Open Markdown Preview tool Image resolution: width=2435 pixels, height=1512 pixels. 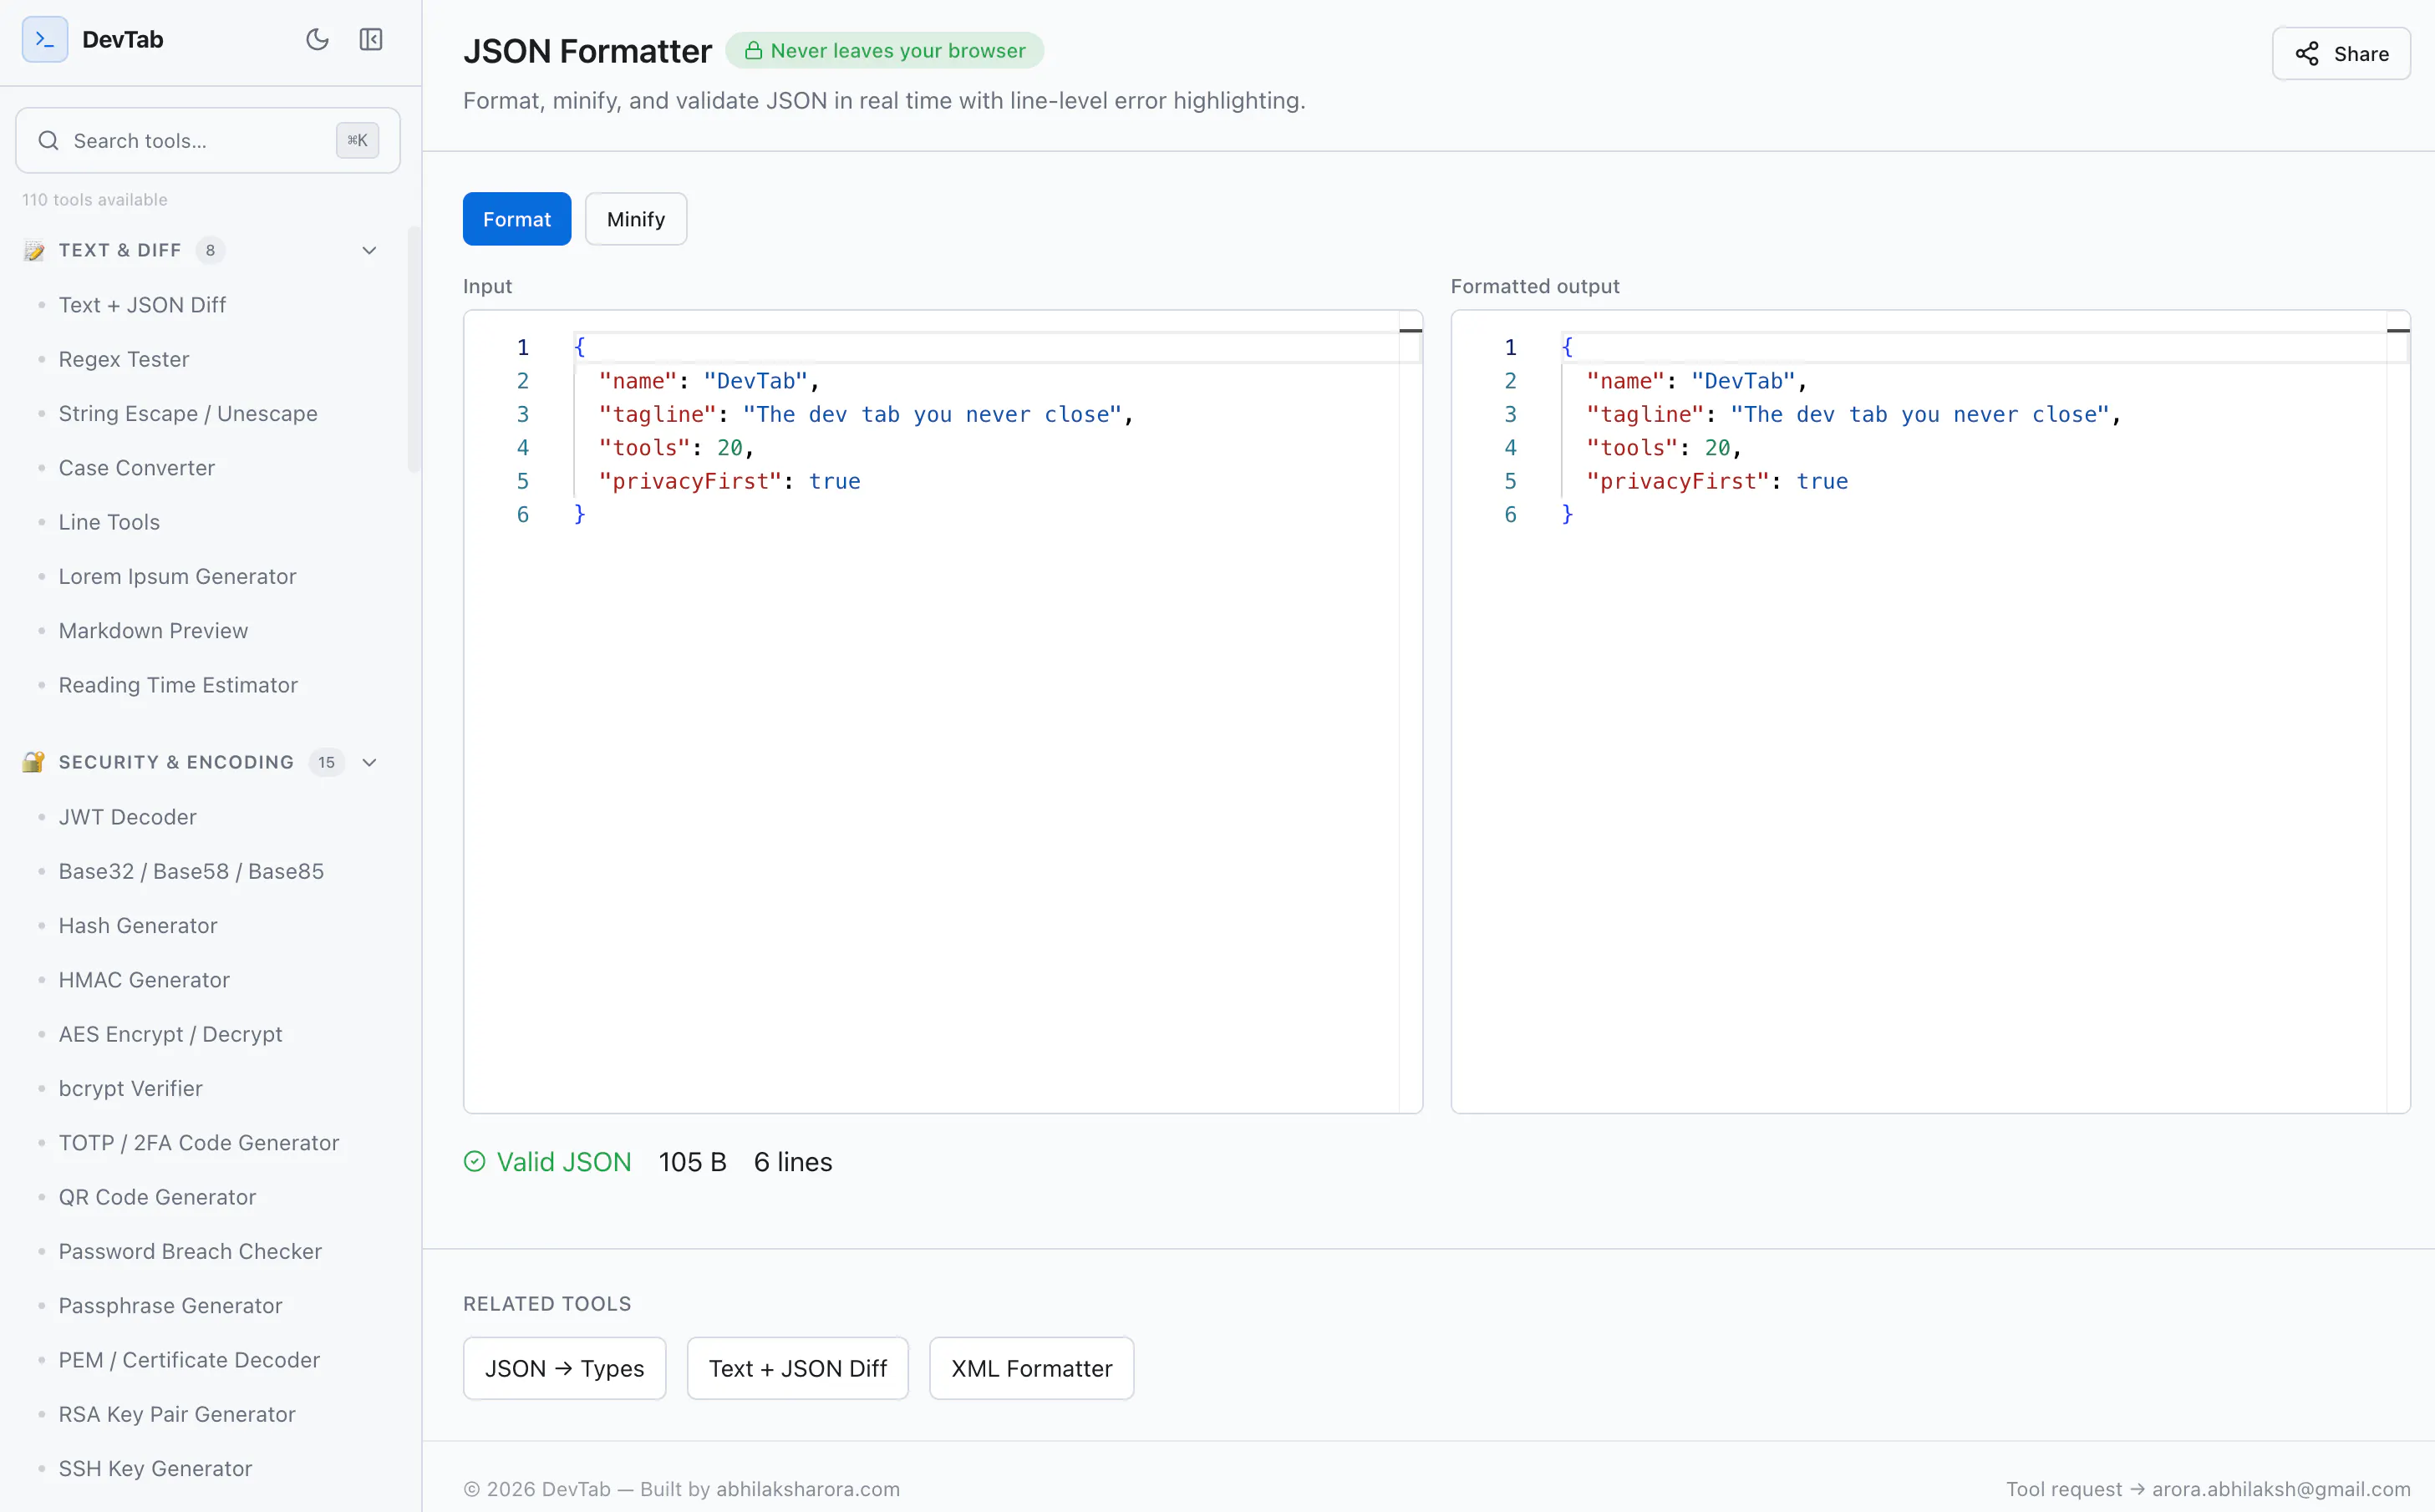pyautogui.click(x=153, y=630)
